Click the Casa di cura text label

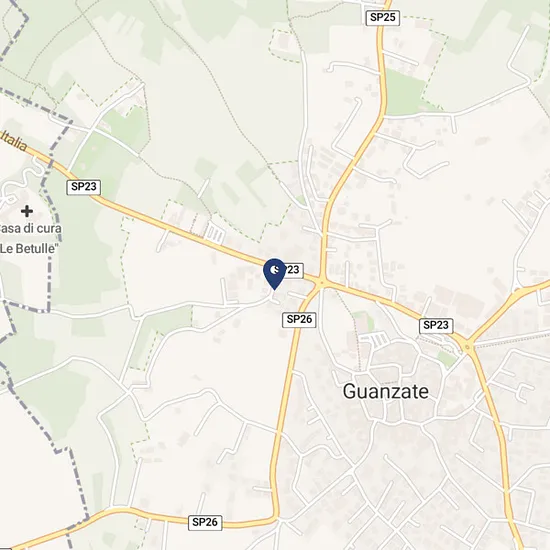[31, 228]
